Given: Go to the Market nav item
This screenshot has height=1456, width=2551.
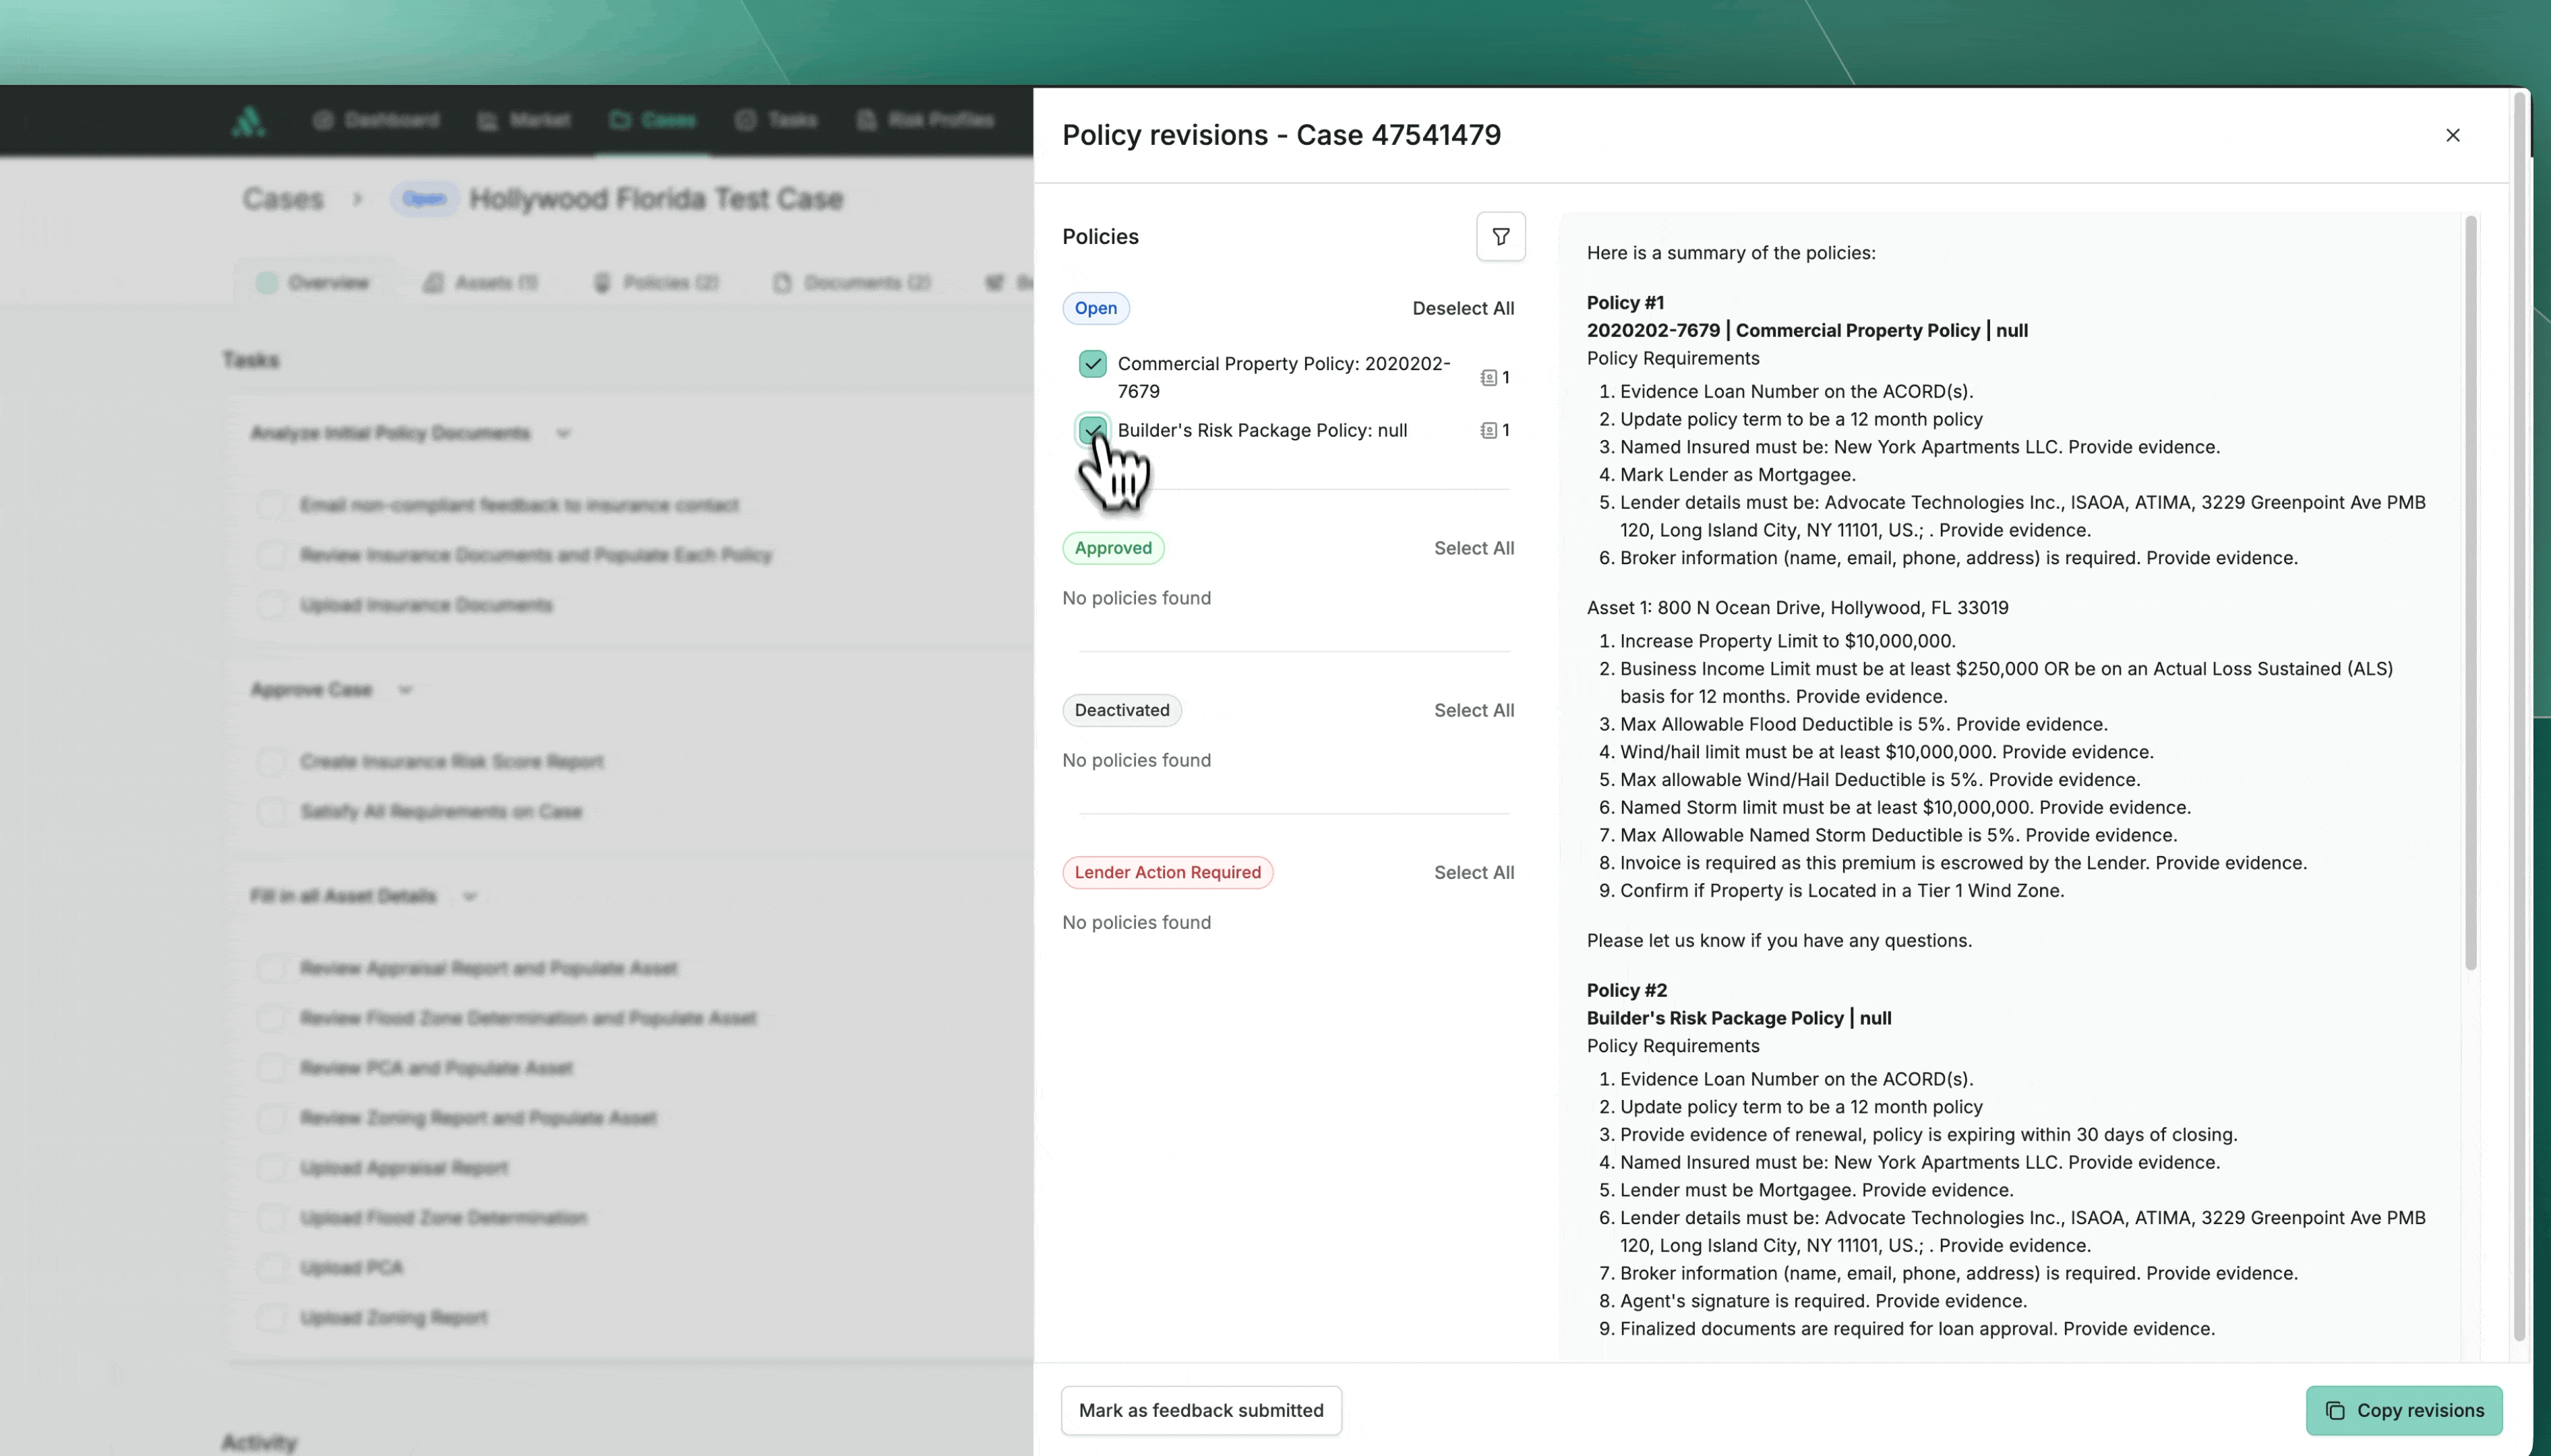Looking at the screenshot, I should (x=524, y=121).
